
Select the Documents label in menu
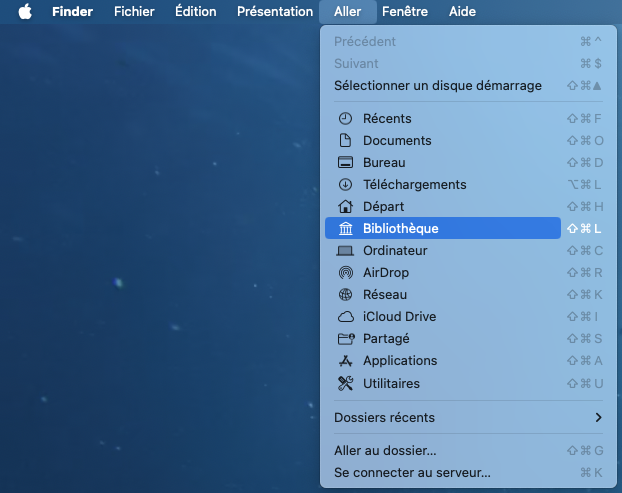pos(397,140)
